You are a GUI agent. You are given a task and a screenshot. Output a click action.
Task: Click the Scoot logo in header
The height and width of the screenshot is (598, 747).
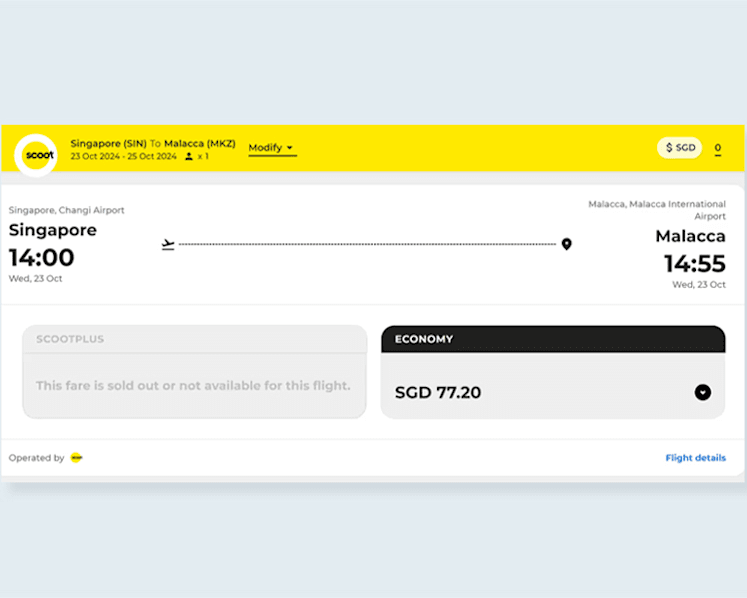[36, 155]
